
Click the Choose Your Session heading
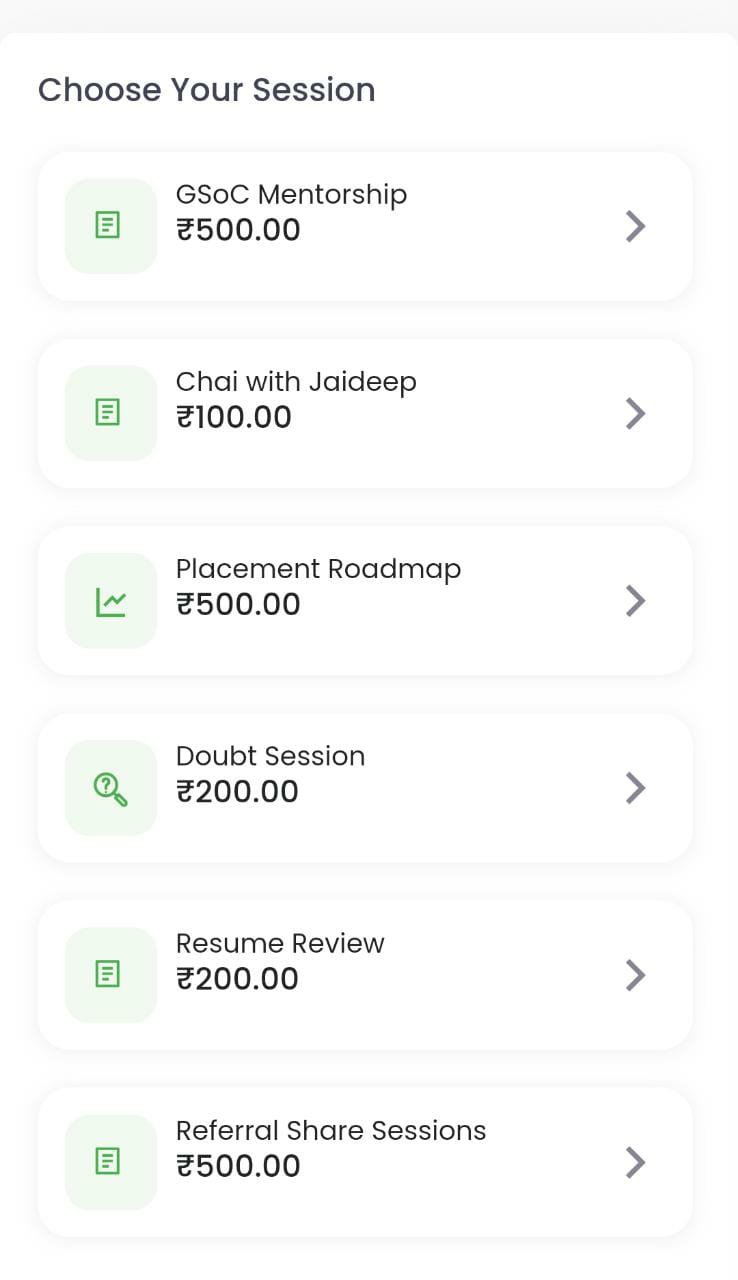click(206, 90)
